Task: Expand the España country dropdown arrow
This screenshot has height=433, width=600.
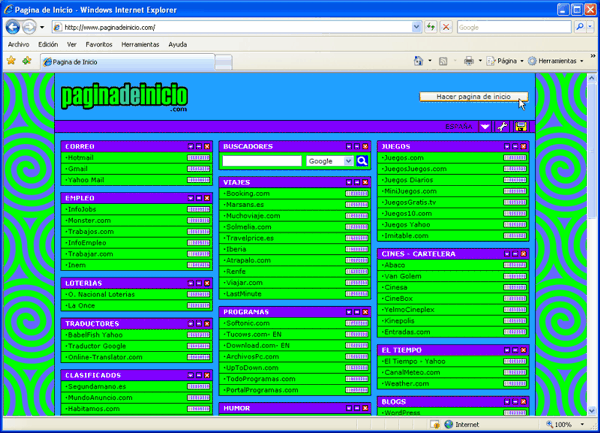Action: coord(485,127)
